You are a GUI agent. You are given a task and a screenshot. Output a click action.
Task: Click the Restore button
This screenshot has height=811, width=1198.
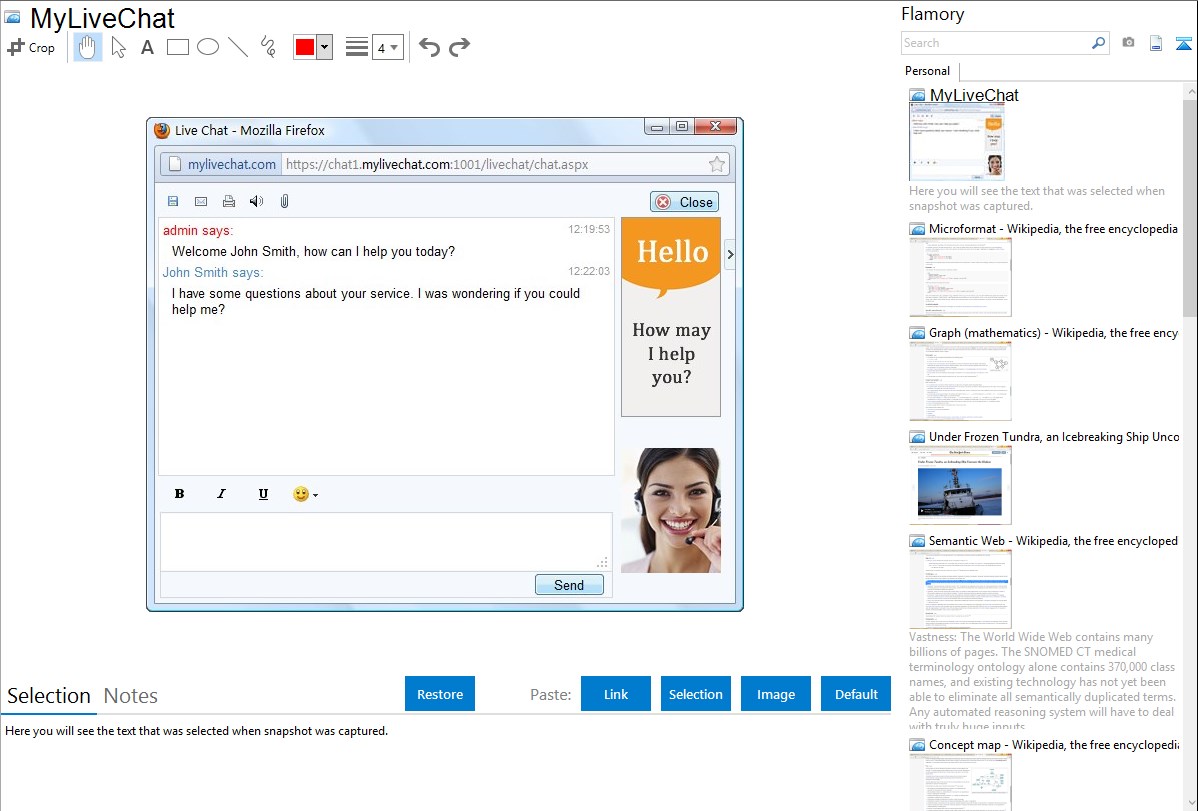click(440, 694)
